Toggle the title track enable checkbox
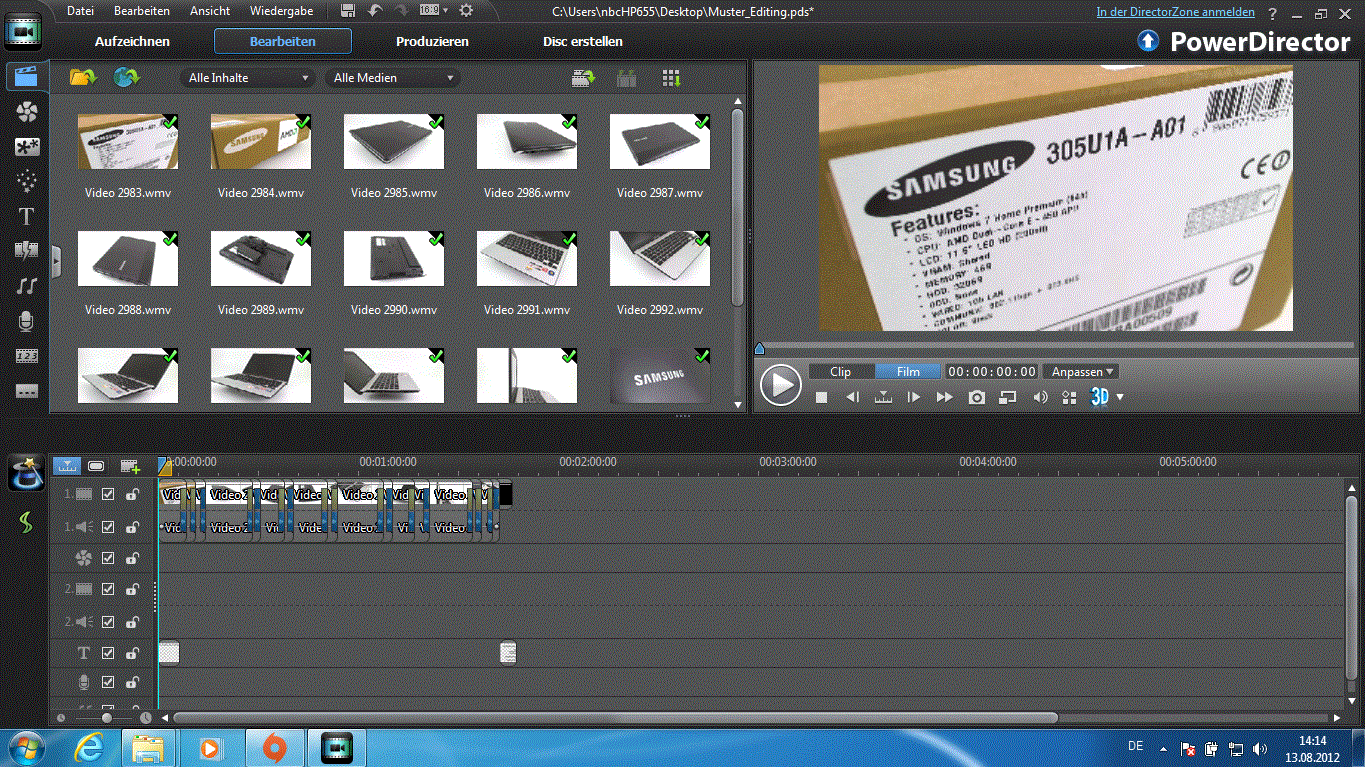Viewport: 1365px width, 767px height. coord(108,653)
